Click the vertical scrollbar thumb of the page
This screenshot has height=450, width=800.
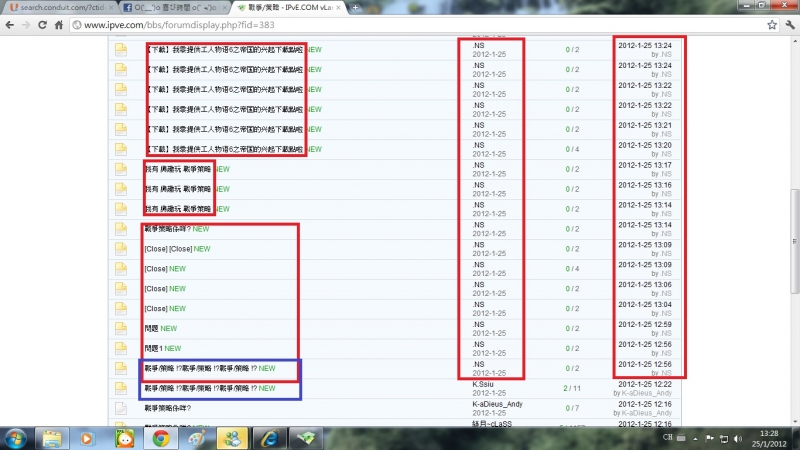pos(794,241)
